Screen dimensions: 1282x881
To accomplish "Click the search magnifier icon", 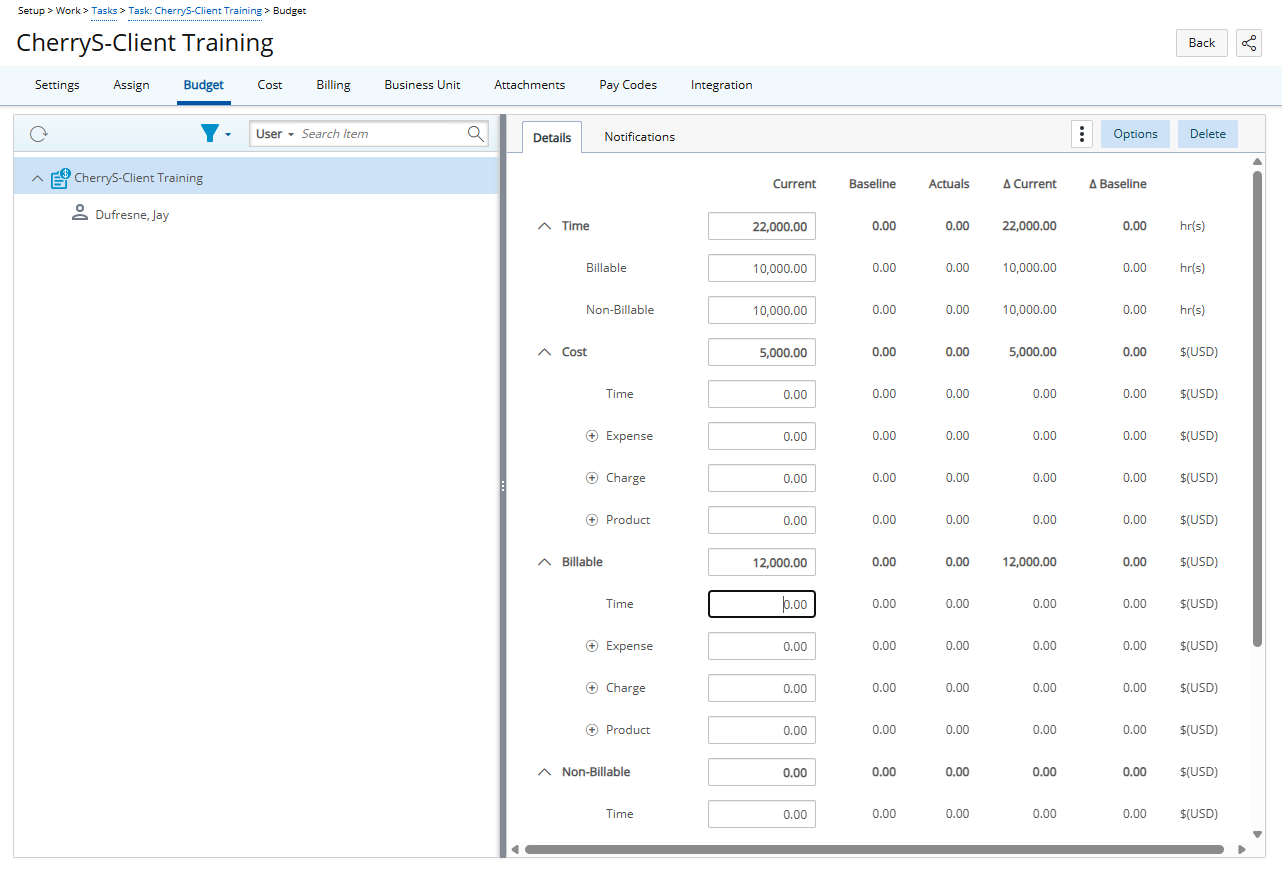I will tap(476, 133).
